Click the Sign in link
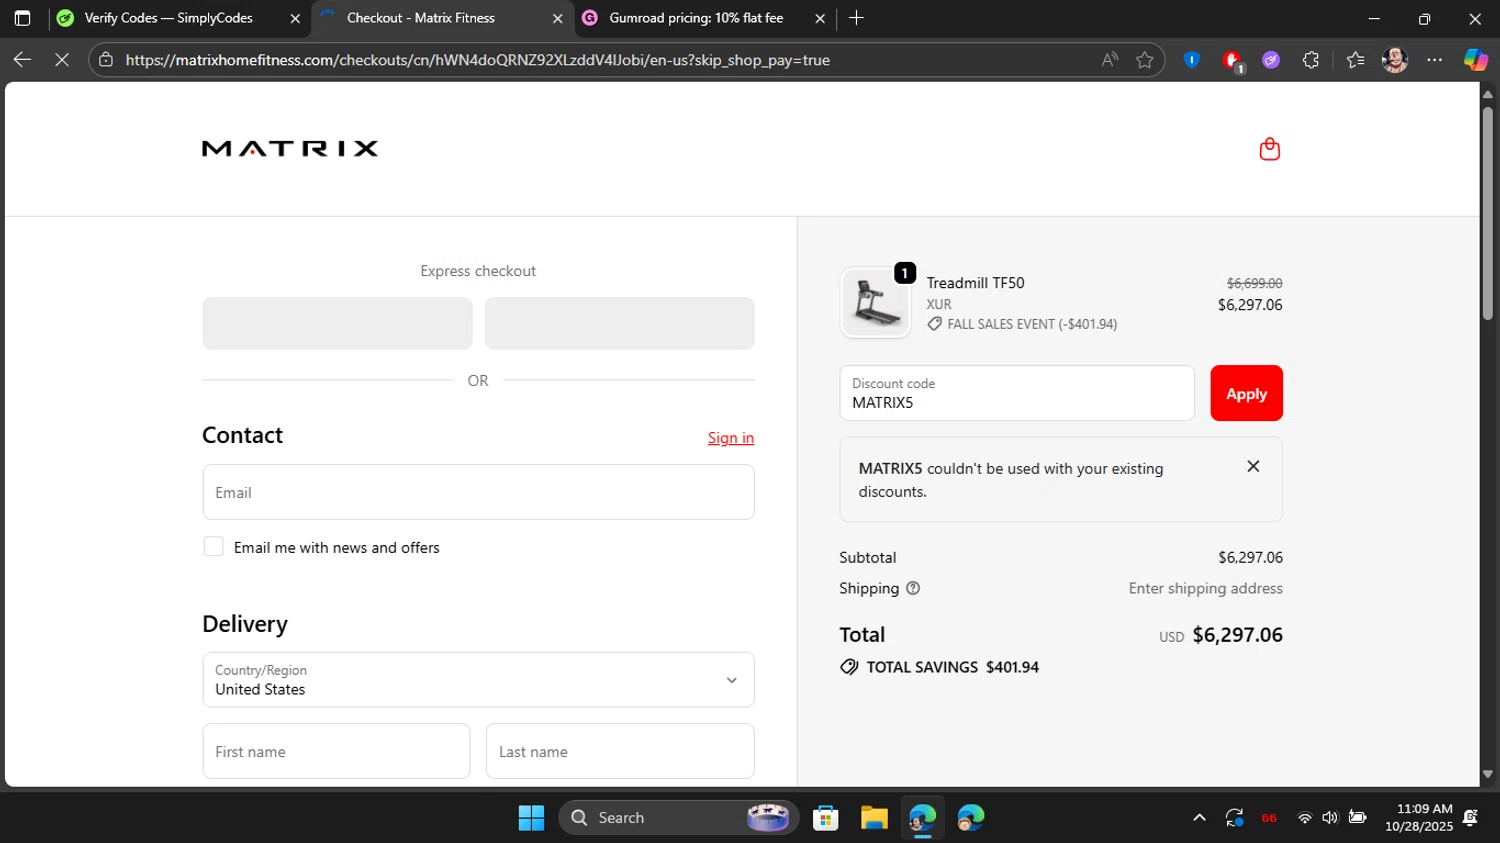1500x843 pixels. 731,438
